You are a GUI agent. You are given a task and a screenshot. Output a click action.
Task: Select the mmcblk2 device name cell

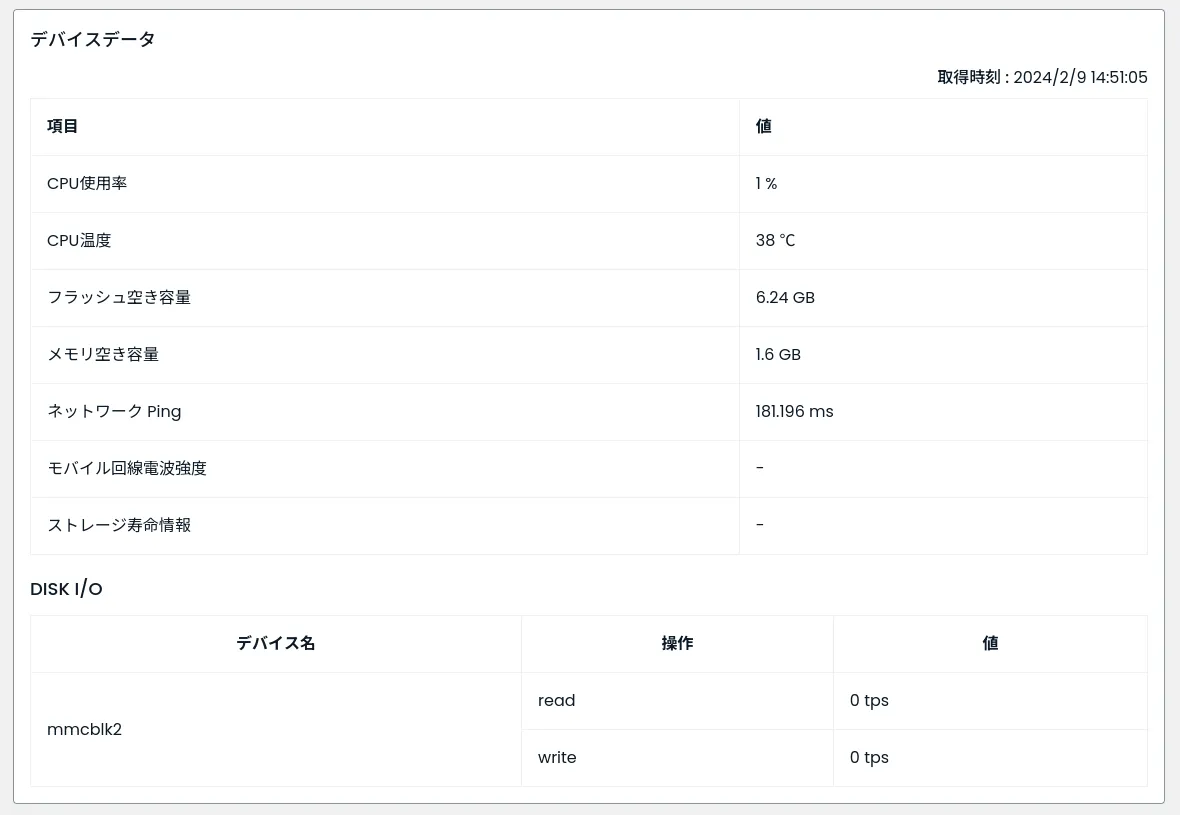point(84,729)
